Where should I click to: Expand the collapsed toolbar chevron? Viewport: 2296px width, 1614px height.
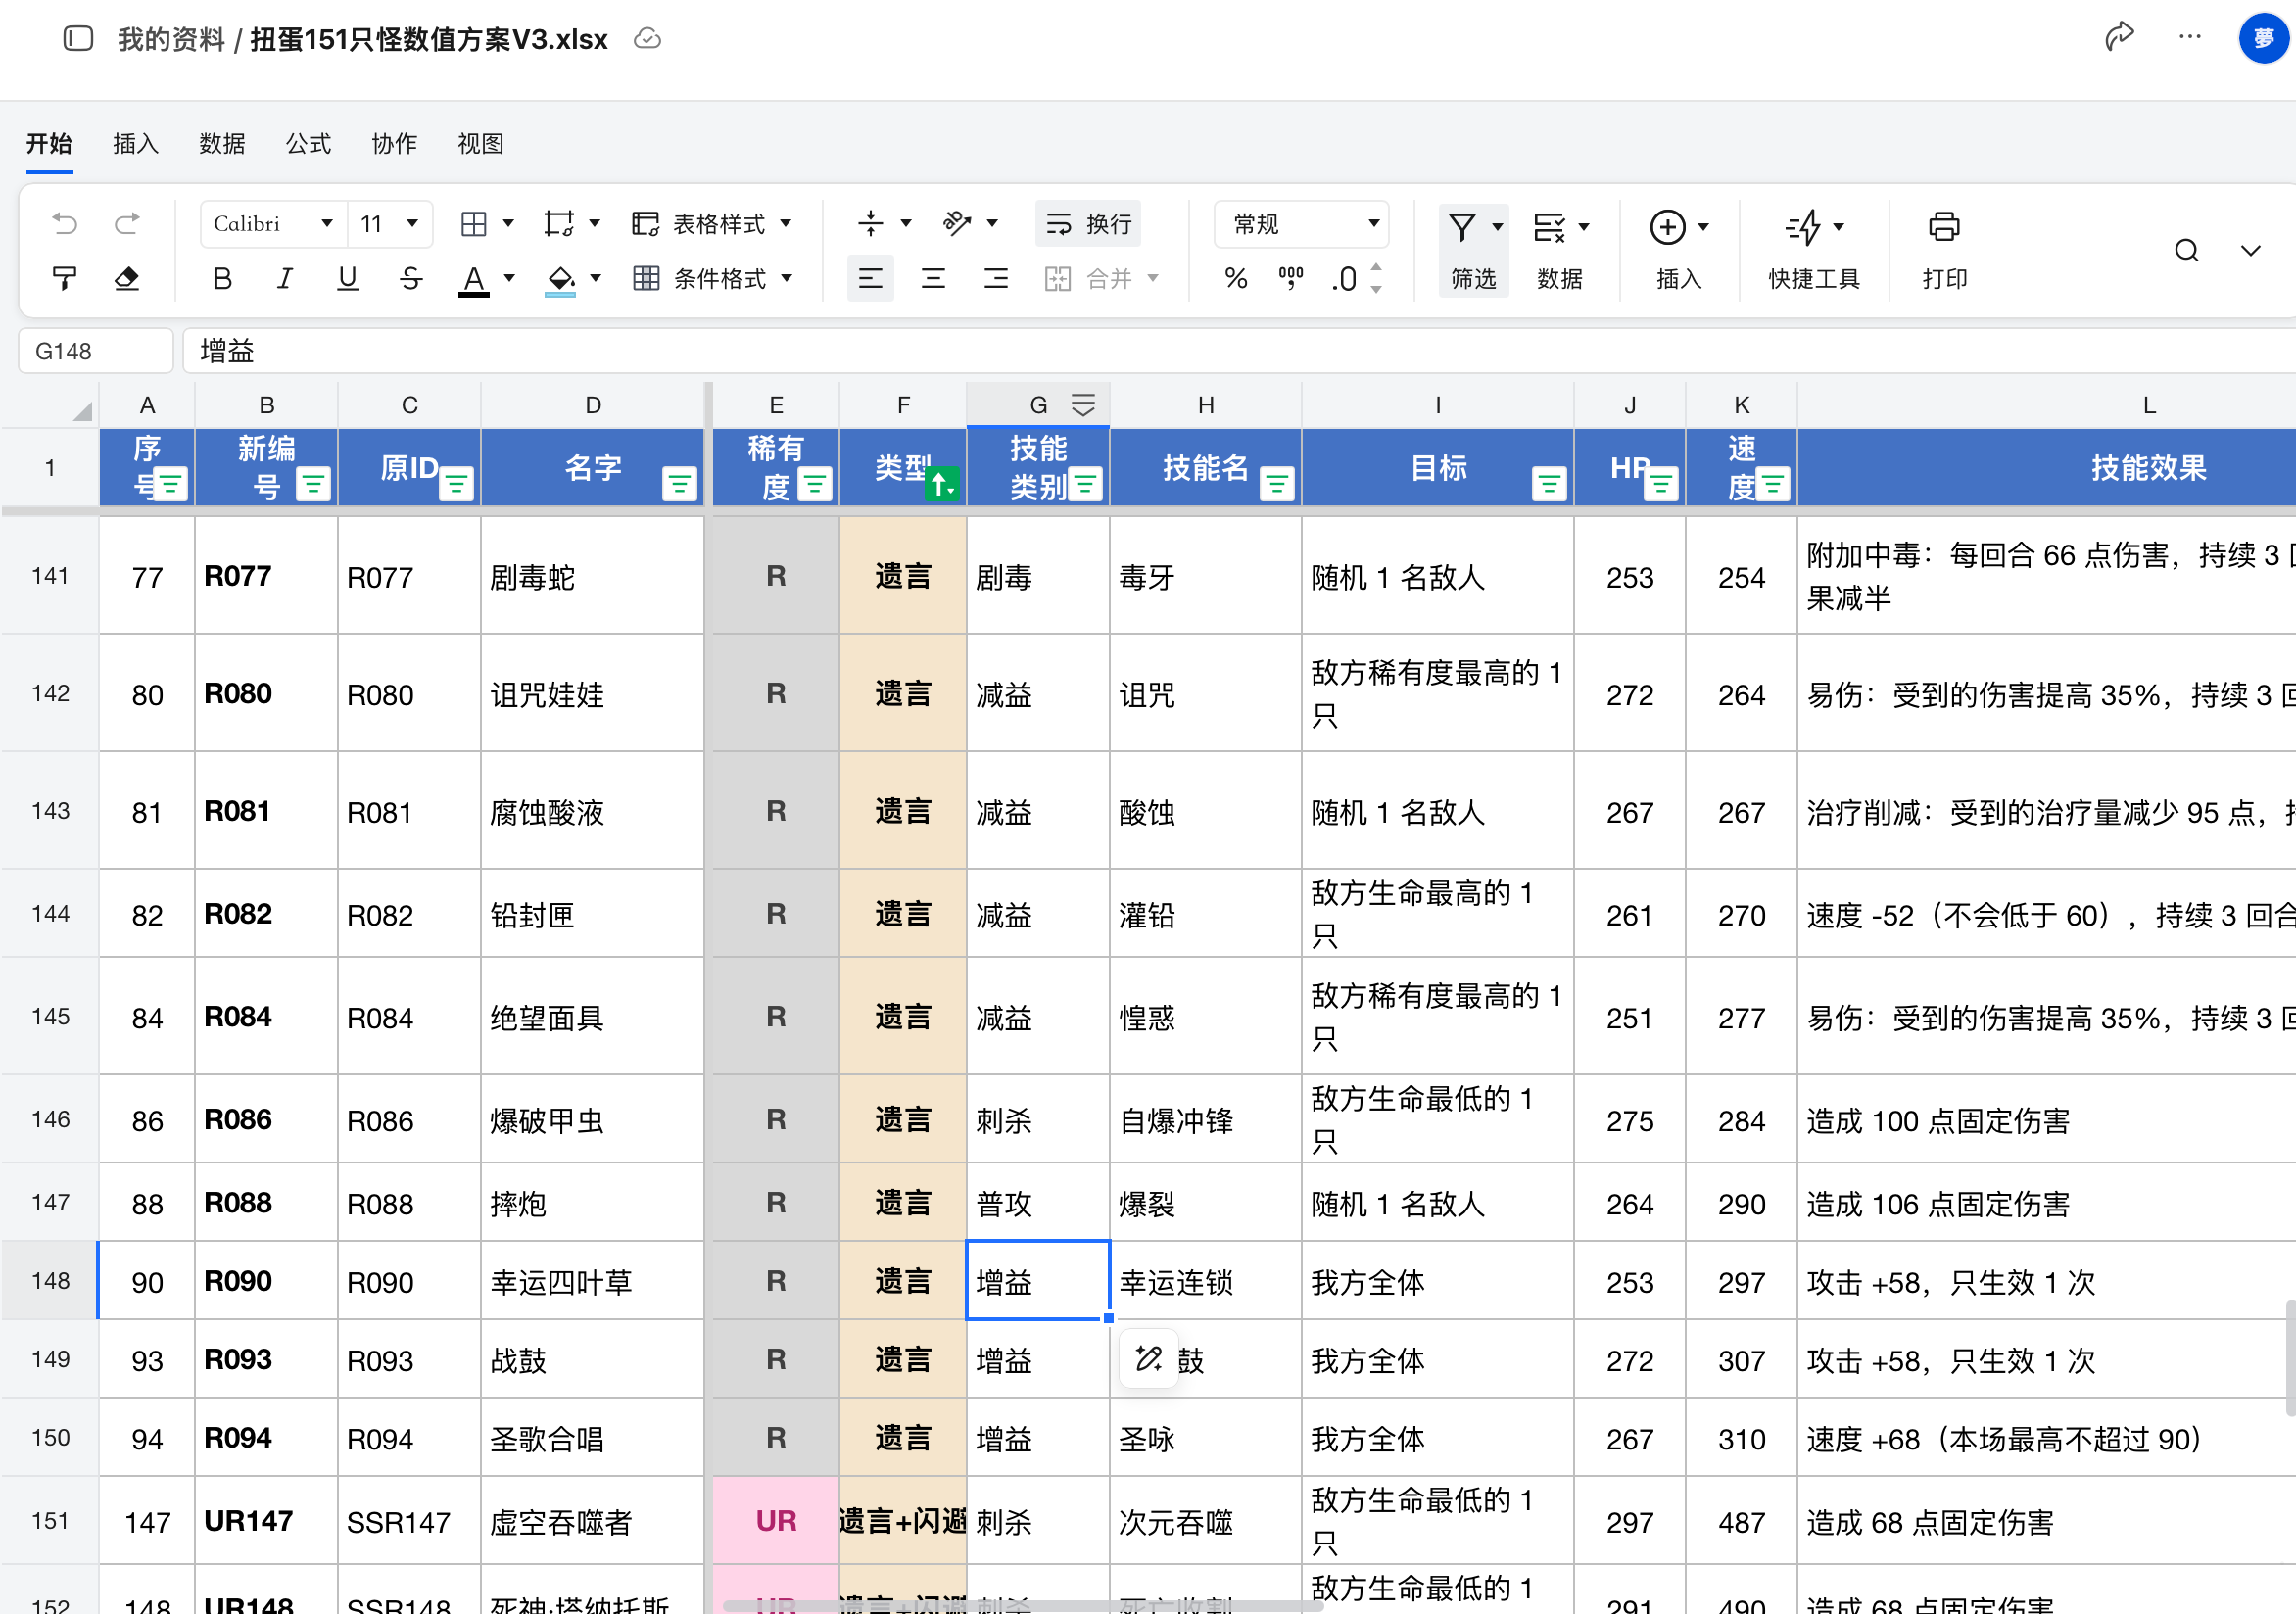tap(2250, 250)
